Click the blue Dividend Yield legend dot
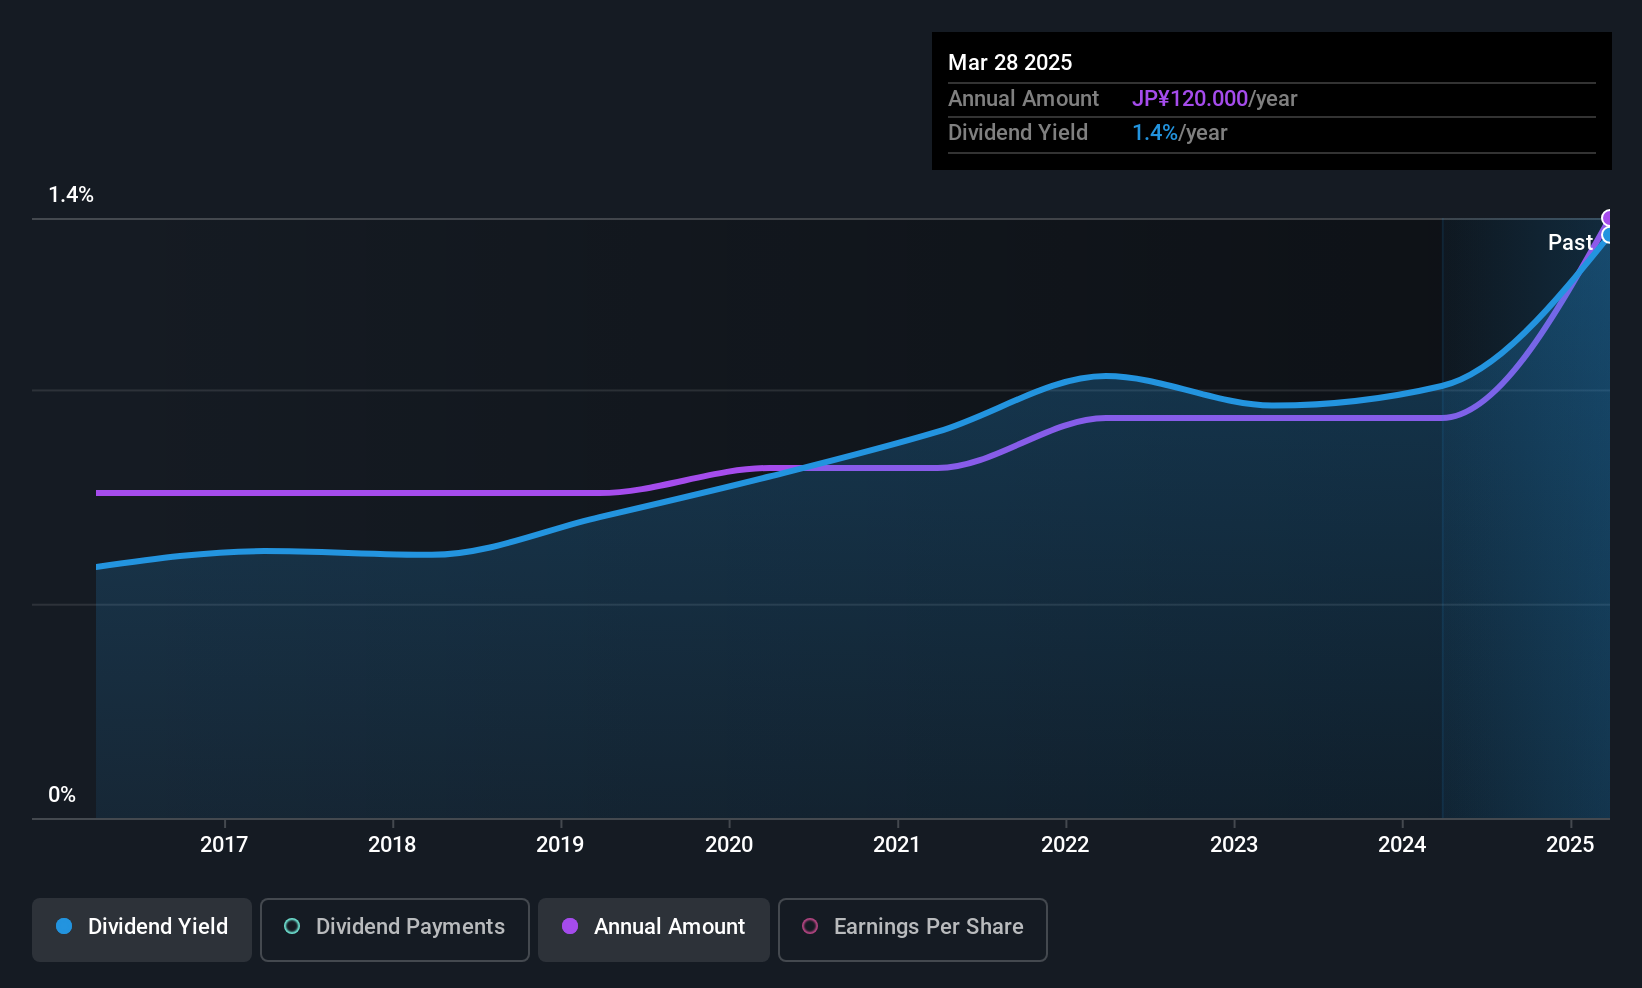Image resolution: width=1642 pixels, height=988 pixels. pos(64,927)
